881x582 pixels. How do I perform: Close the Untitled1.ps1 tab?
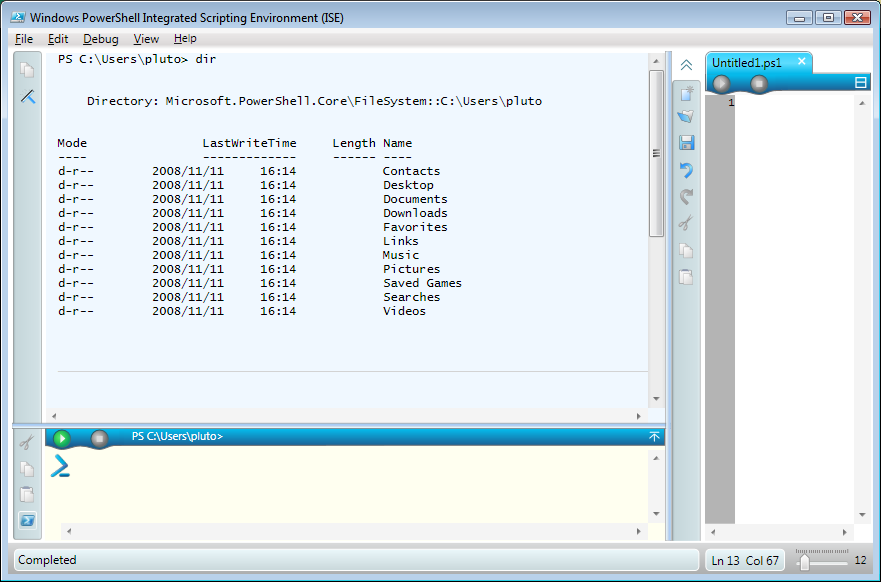coord(802,61)
